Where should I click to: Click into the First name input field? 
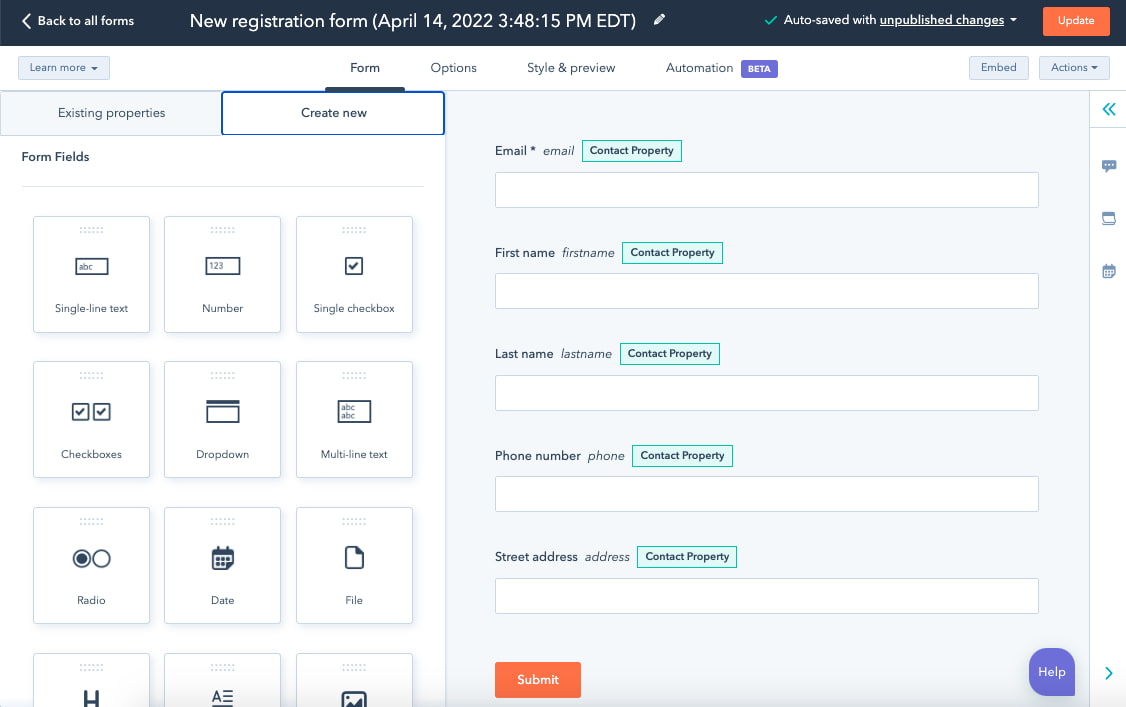click(x=766, y=291)
